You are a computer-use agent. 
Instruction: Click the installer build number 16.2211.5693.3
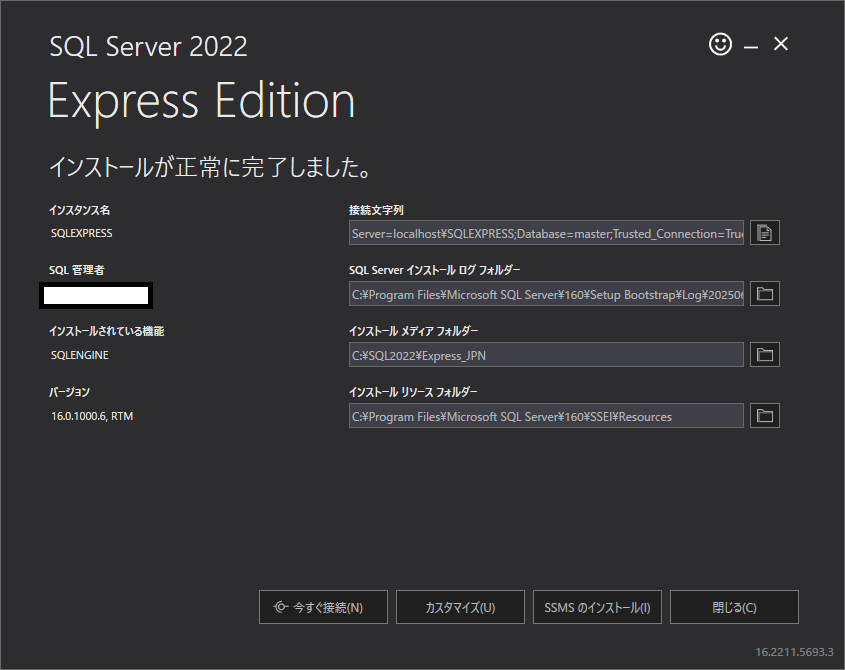794,652
